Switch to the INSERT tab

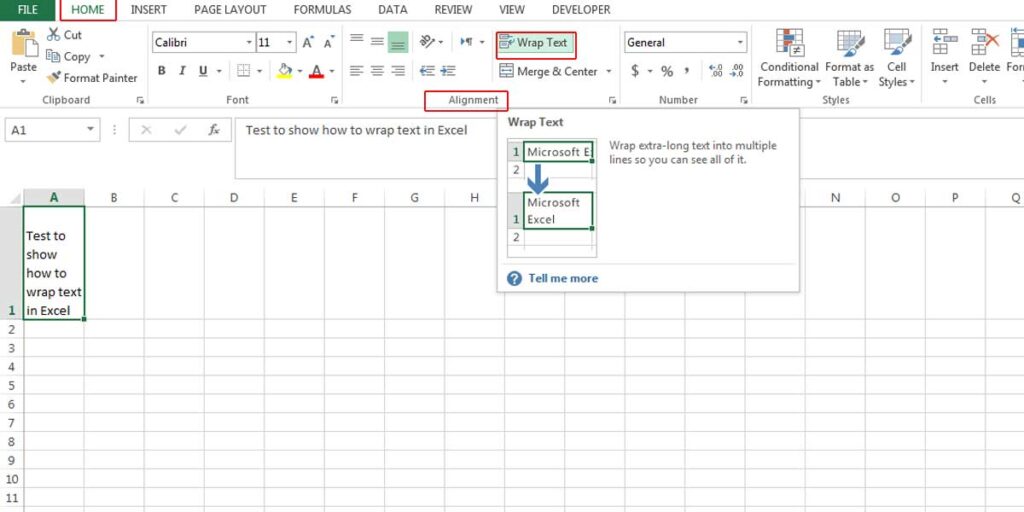coord(148,10)
